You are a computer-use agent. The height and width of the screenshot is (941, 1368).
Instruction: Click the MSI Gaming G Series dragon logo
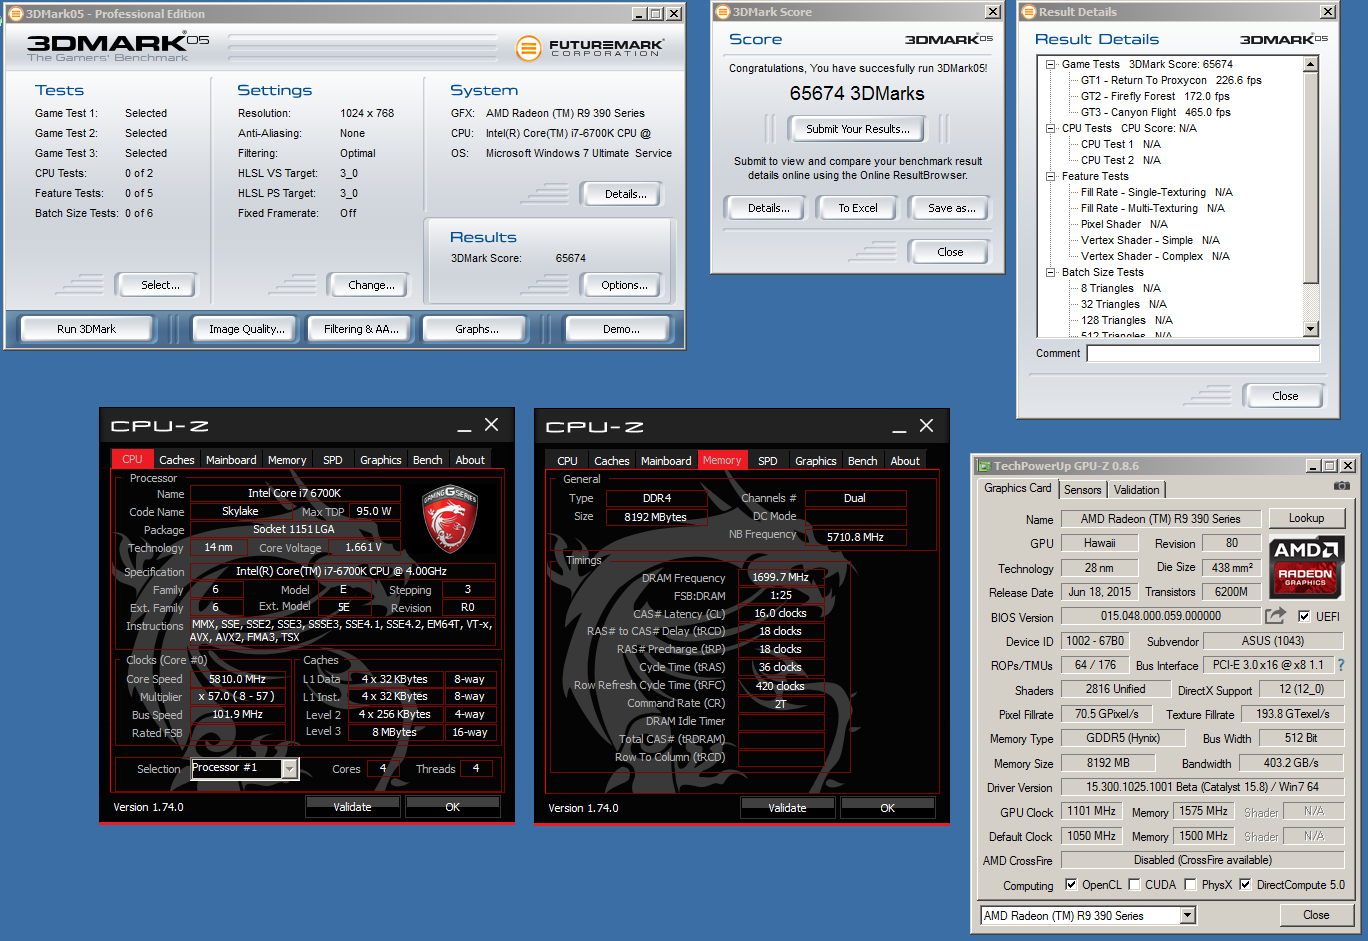point(449,518)
